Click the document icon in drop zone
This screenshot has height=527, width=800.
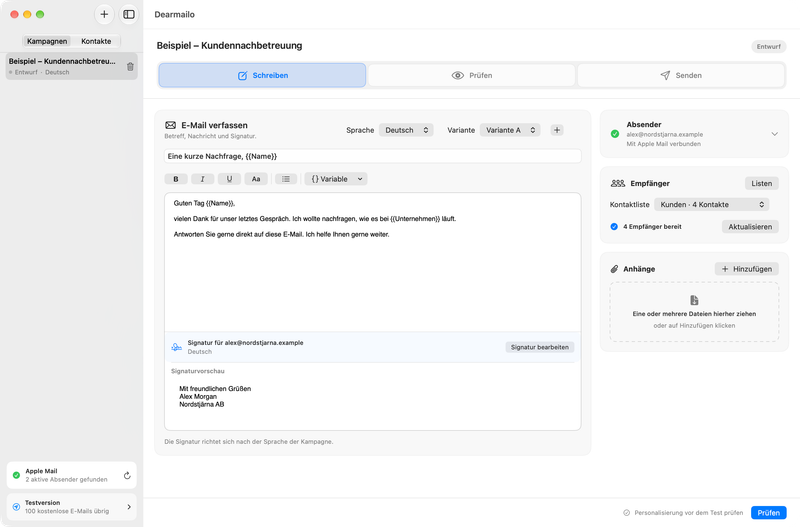point(694,300)
